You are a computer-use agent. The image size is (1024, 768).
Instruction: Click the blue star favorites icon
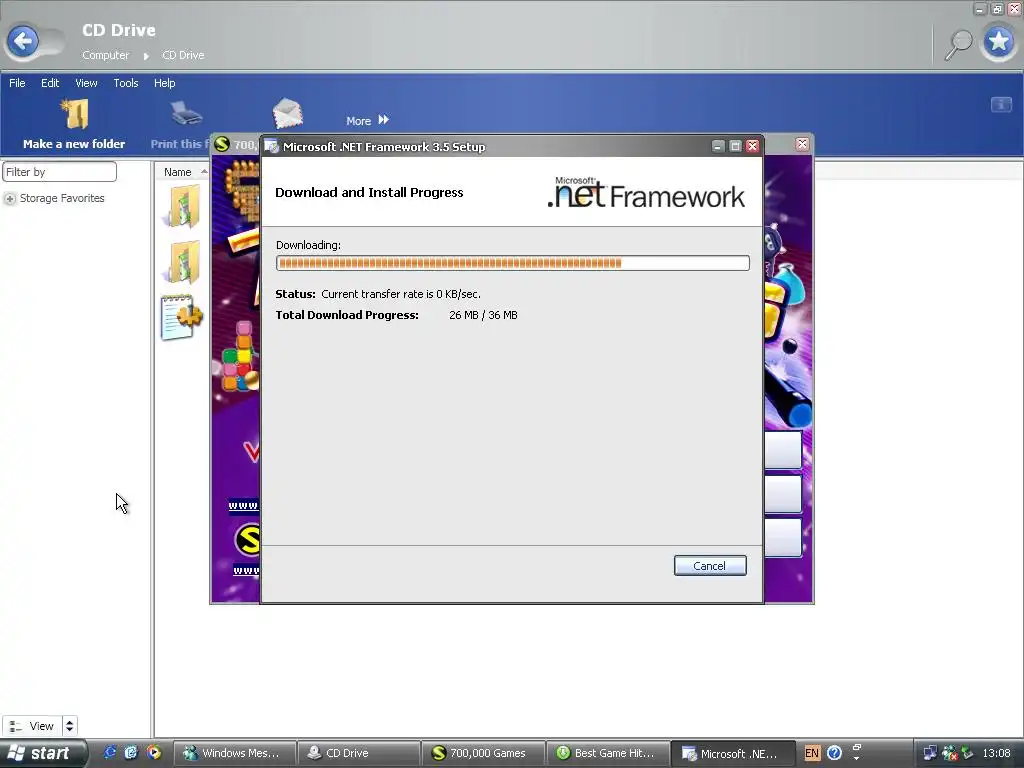point(999,42)
